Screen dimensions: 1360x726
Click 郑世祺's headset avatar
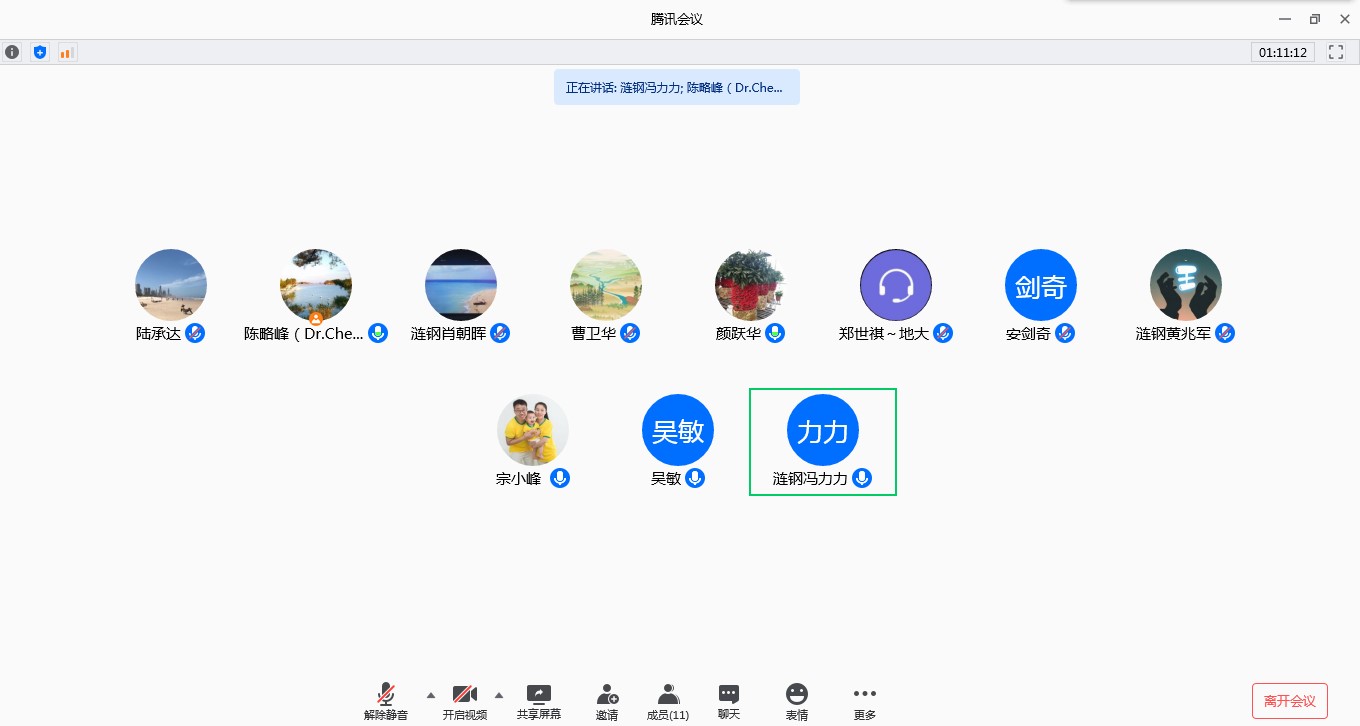click(x=896, y=285)
